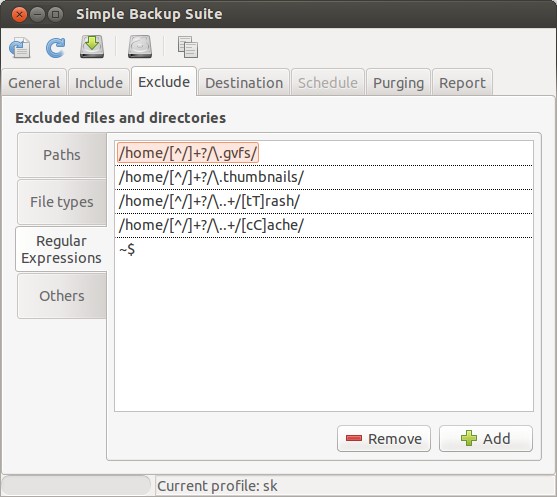Screen dimensions: 557x497
Task: Open the Others side tab
Action: pyautogui.click(x=62, y=296)
